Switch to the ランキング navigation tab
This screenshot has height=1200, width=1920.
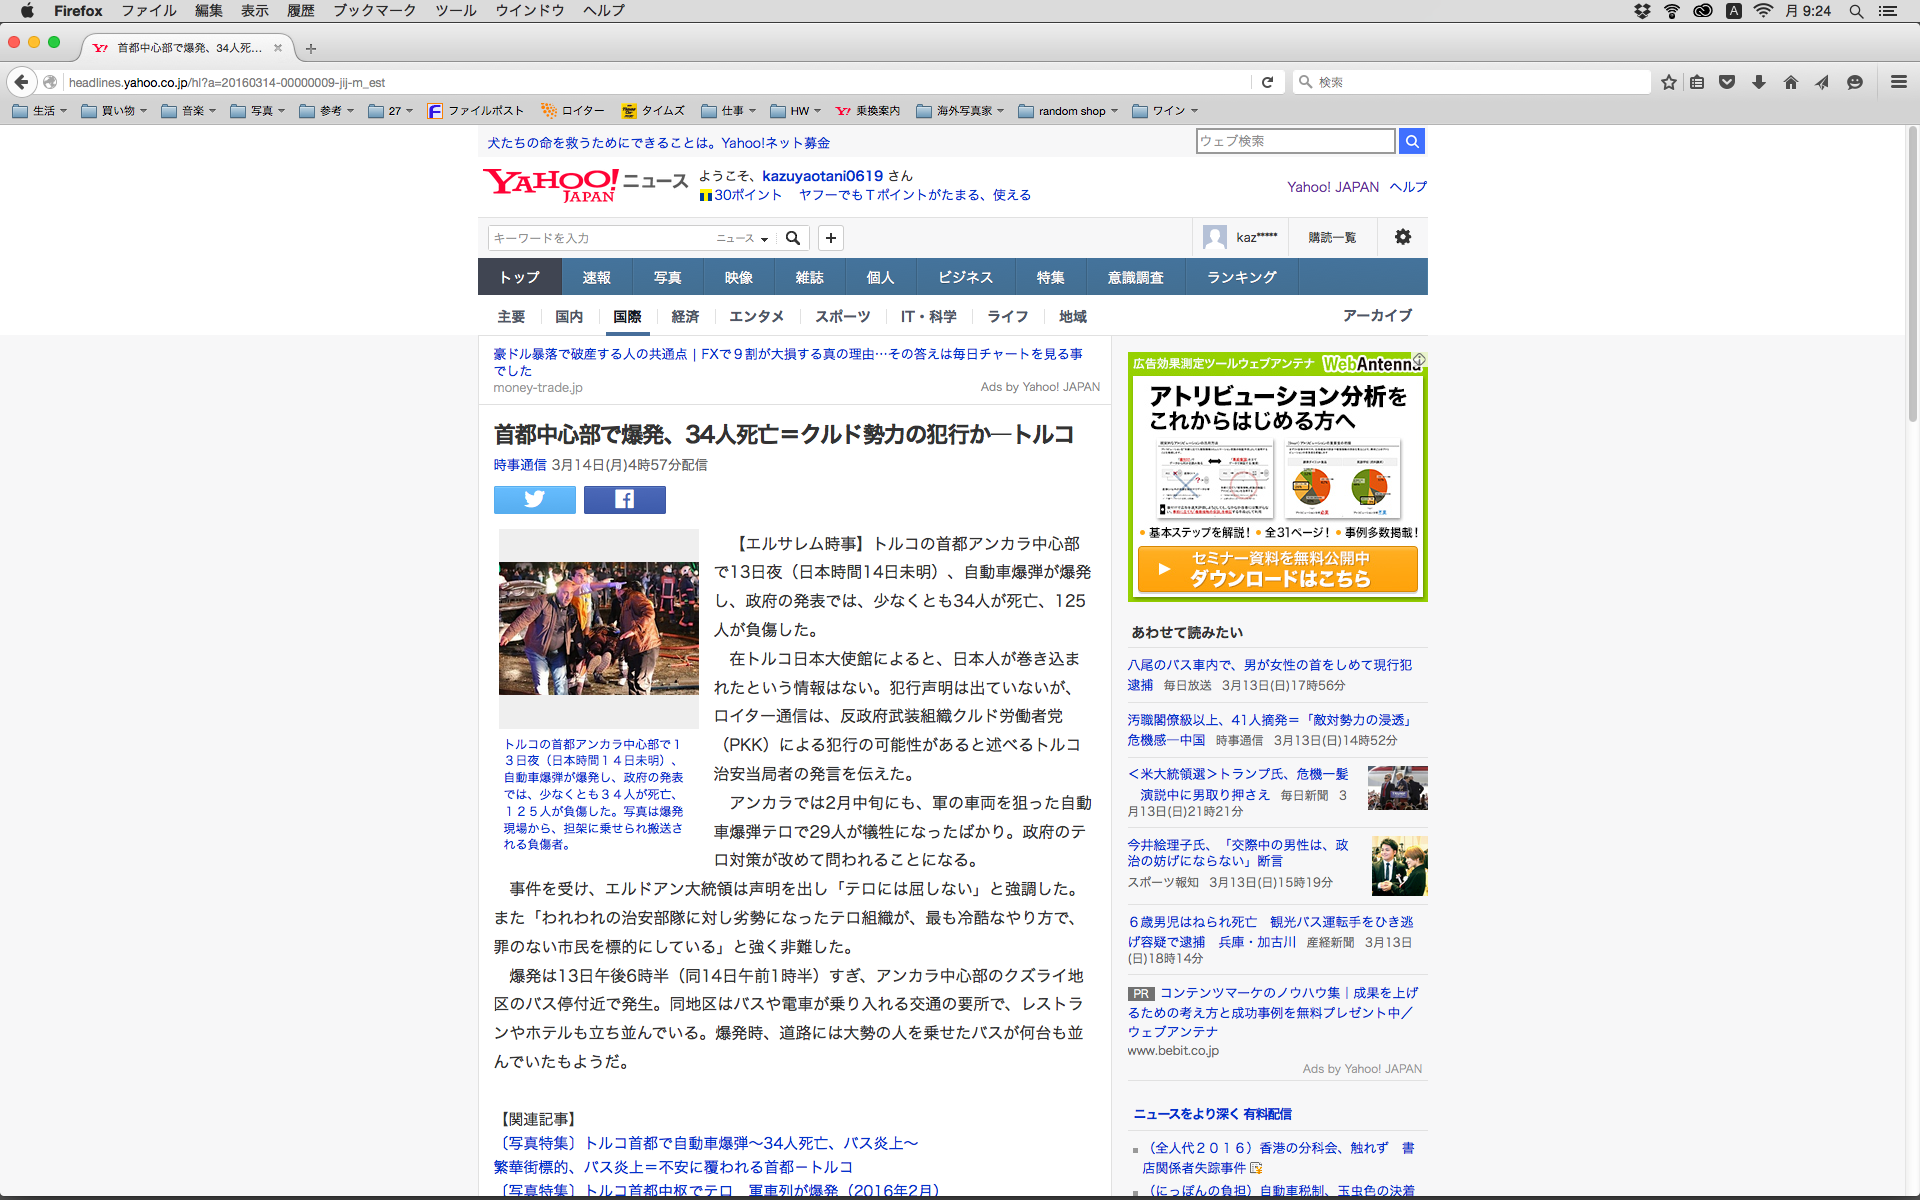click(x=1241, y=277)
